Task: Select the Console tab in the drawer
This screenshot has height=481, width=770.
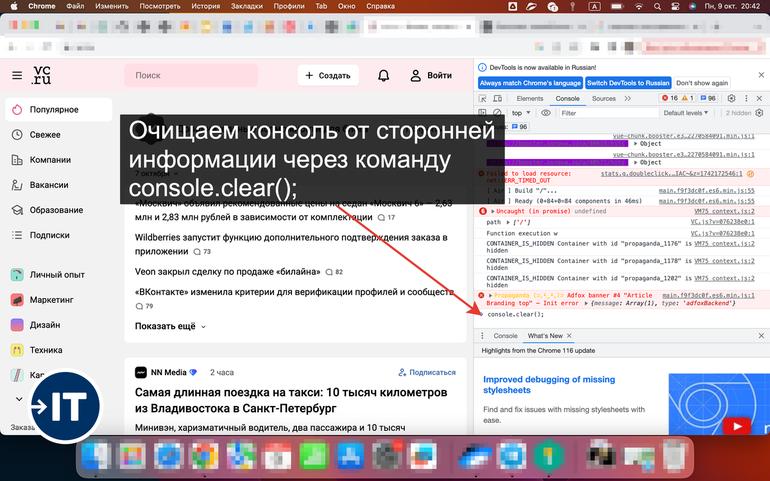Action: [505, 336]
